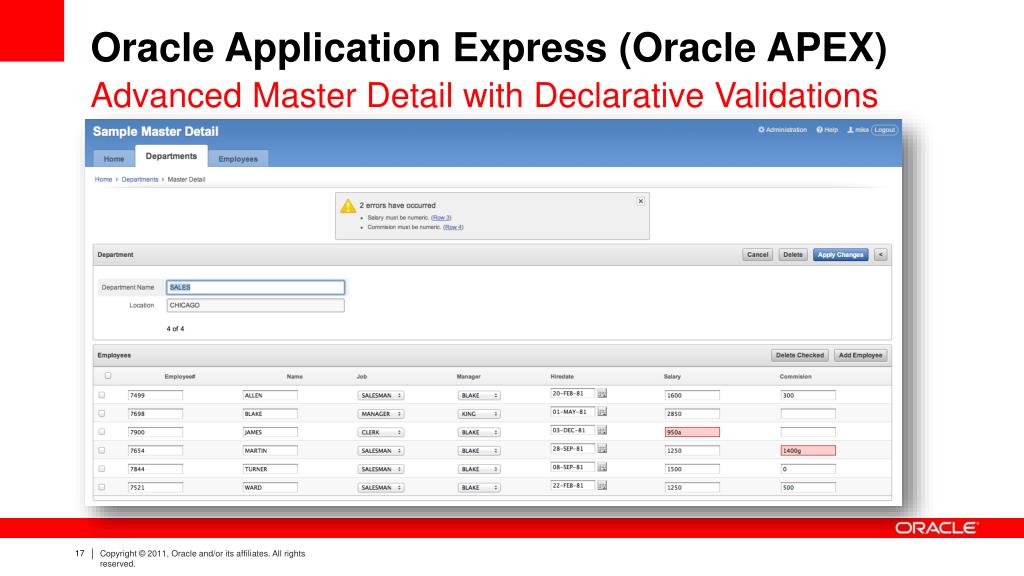Focus the Department Name field
The height and width of the screenshot is (576, 1024).
255,287
